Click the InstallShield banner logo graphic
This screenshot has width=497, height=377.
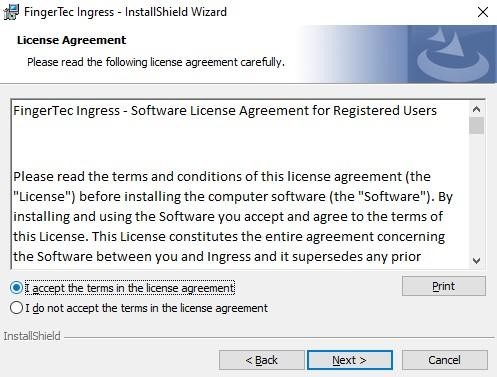(452, 54)
